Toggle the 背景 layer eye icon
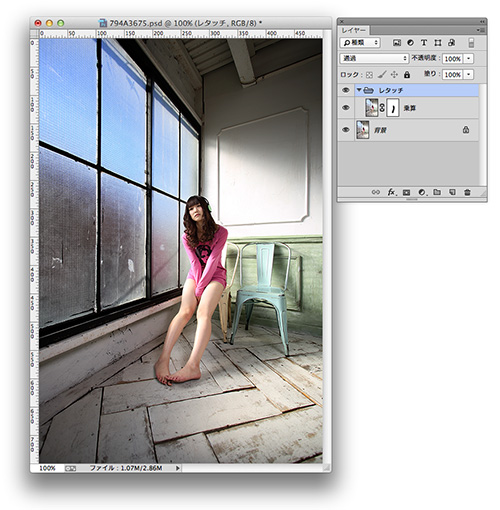 [346, 130]
